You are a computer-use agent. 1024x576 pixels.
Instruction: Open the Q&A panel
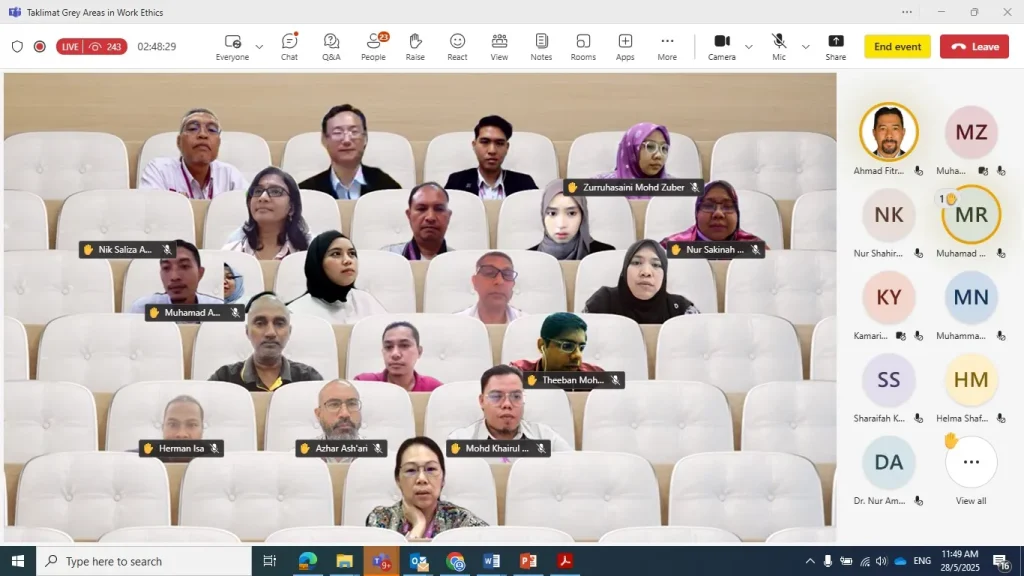tap(331, 46)
